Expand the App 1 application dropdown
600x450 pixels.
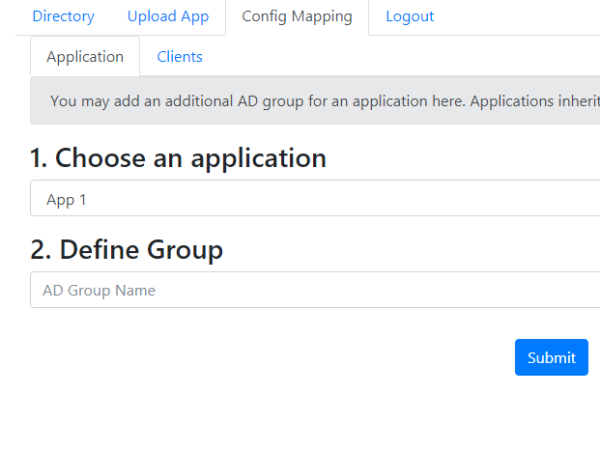pos(315,198)
